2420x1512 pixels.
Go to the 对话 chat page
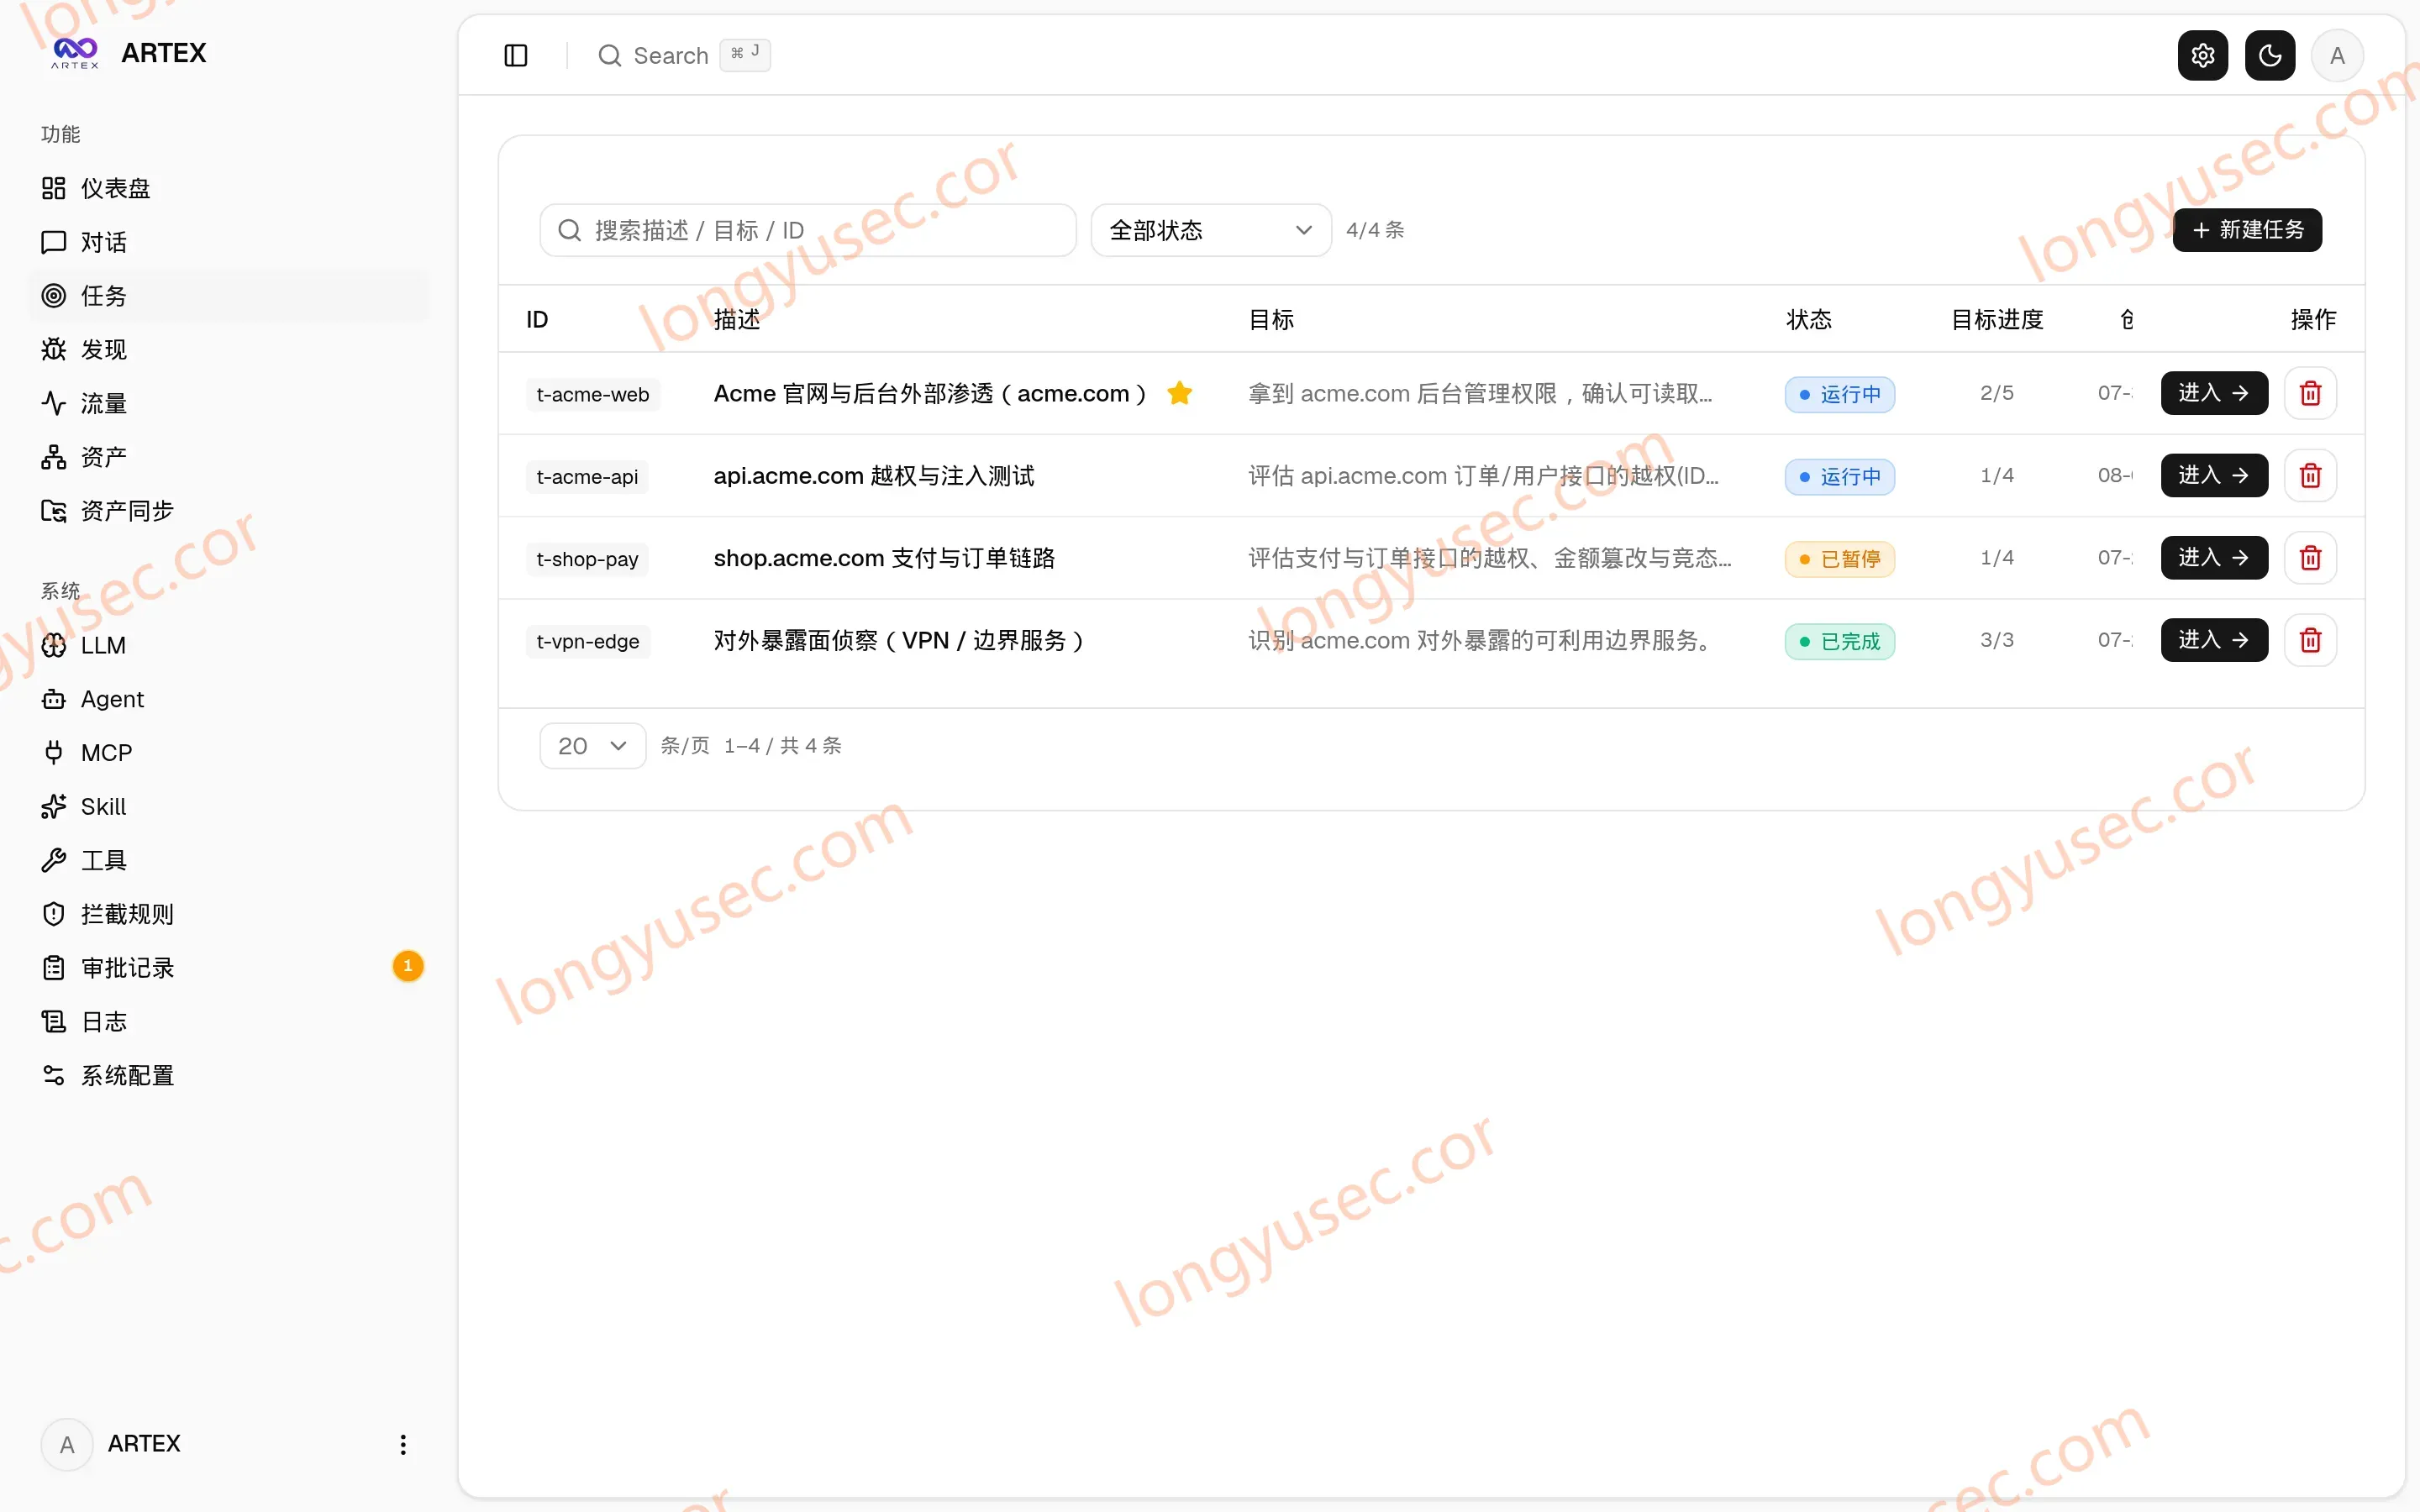228,242
